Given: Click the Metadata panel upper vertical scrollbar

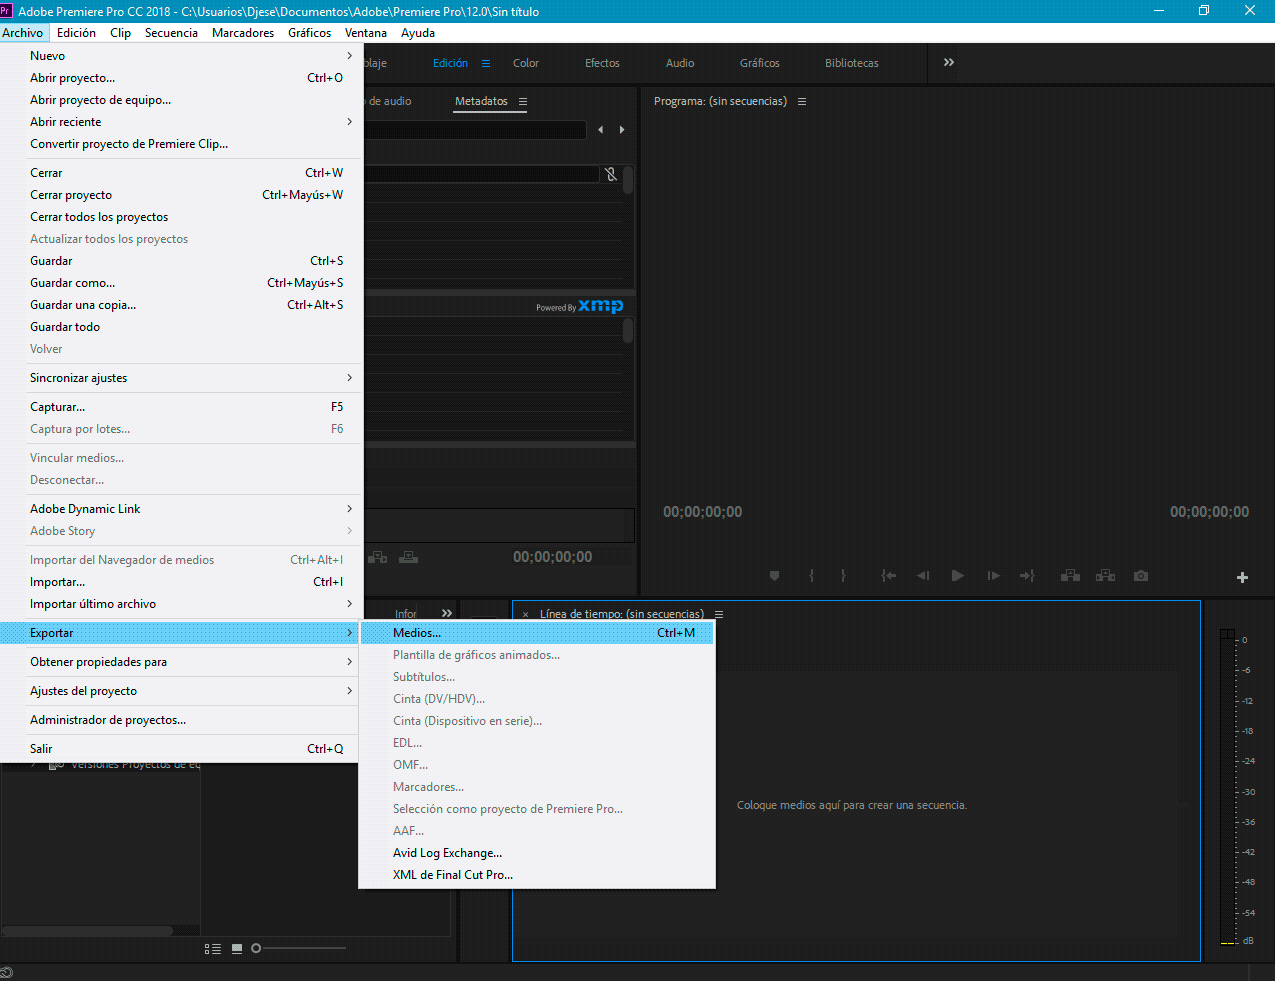Looking at the screenshot, I should pyautogui.click(x=628, y=181).
